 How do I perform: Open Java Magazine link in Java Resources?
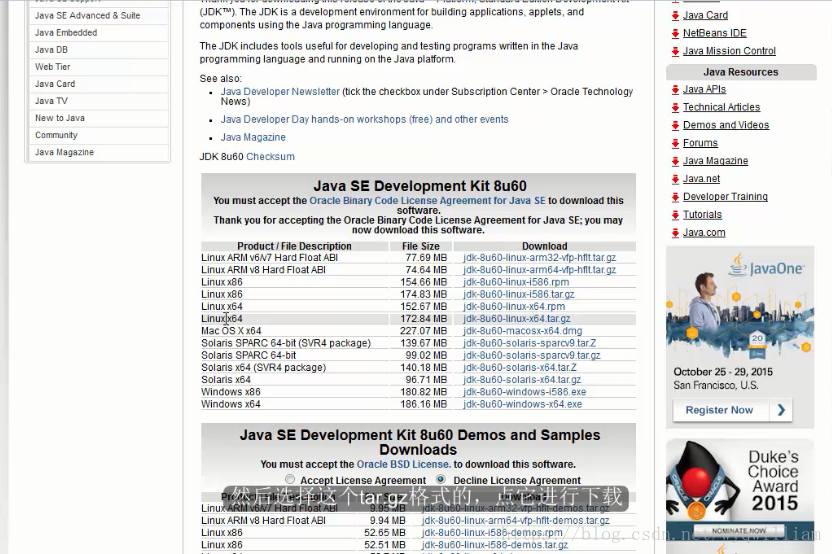[x=715, y=161]
